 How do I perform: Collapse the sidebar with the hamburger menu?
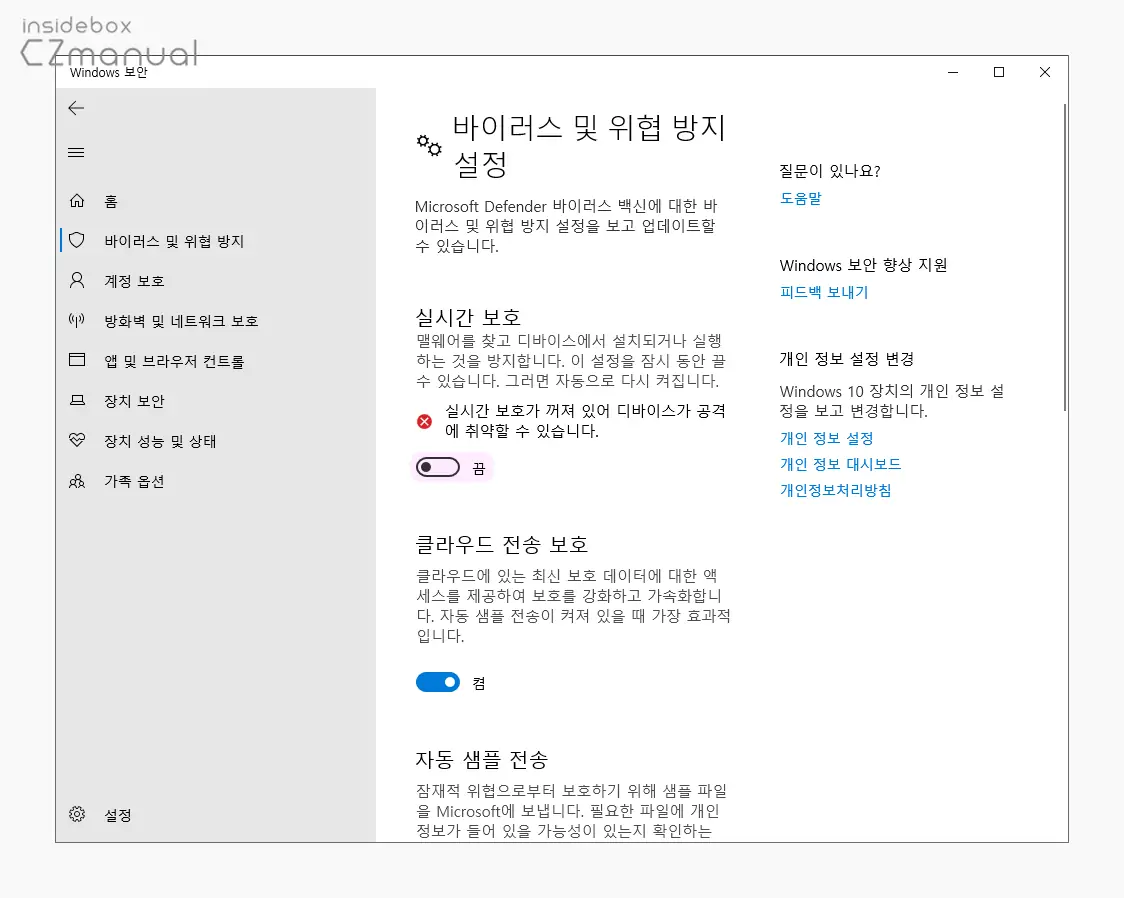(x=76, y=152)
